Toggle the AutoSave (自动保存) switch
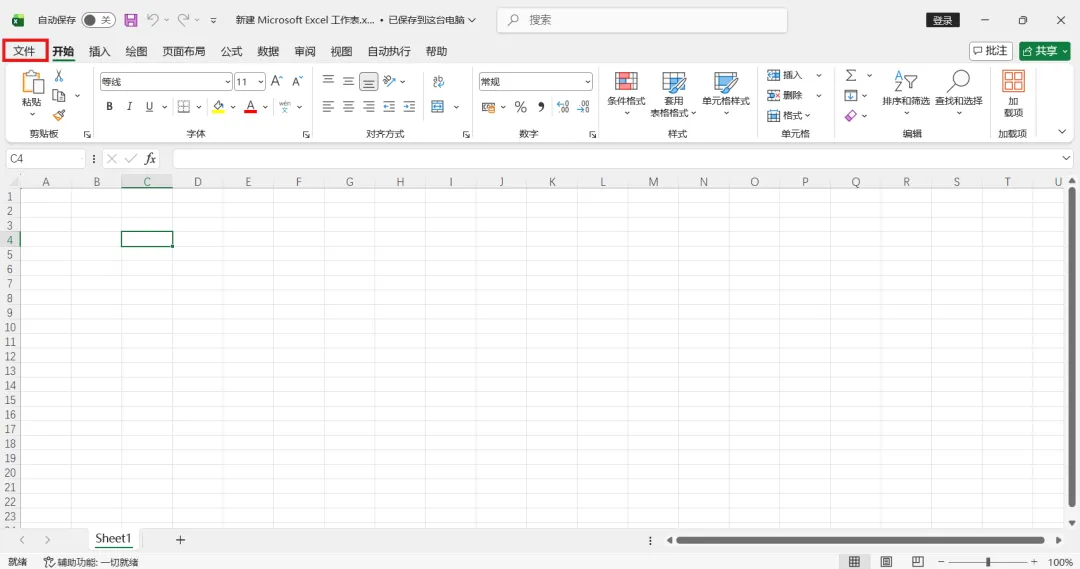Viewport: 1080px width, 569px height. click(98, 20)
